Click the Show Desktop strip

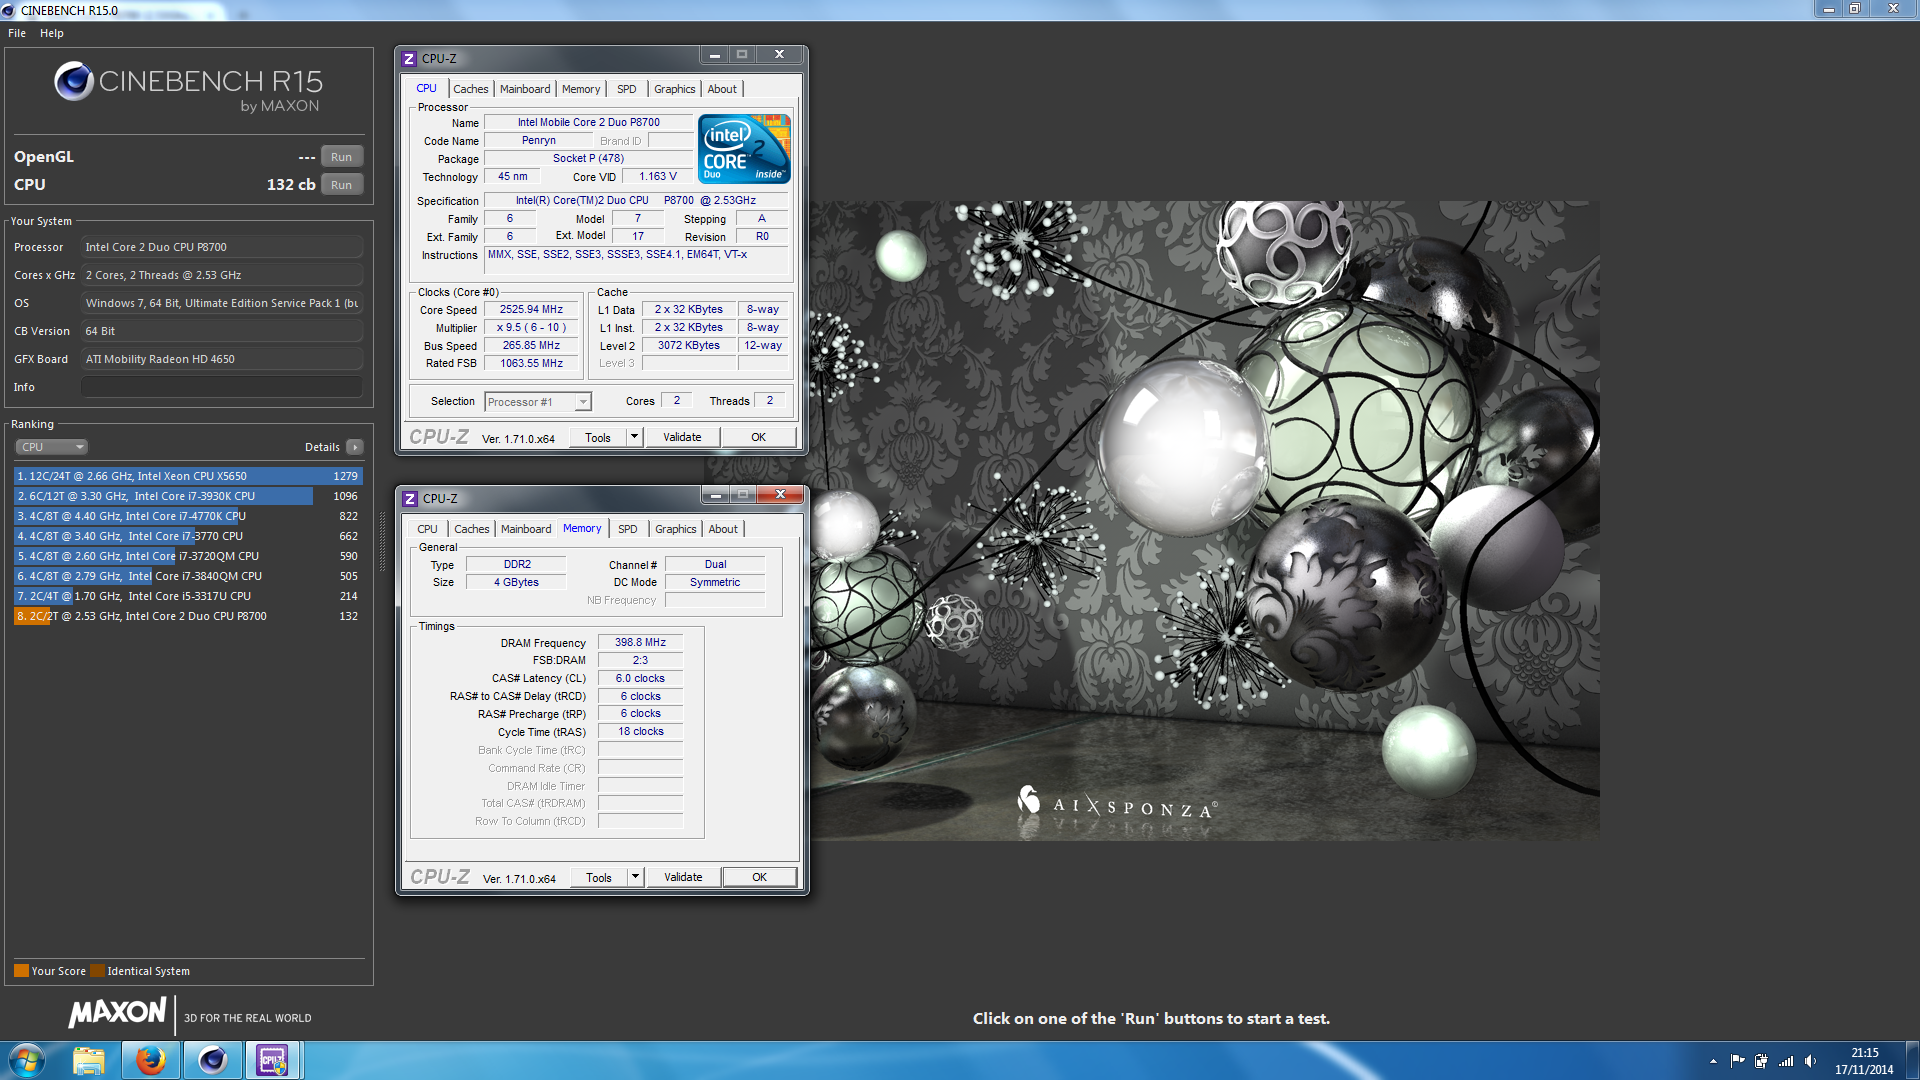[x=1912, y=1060]
